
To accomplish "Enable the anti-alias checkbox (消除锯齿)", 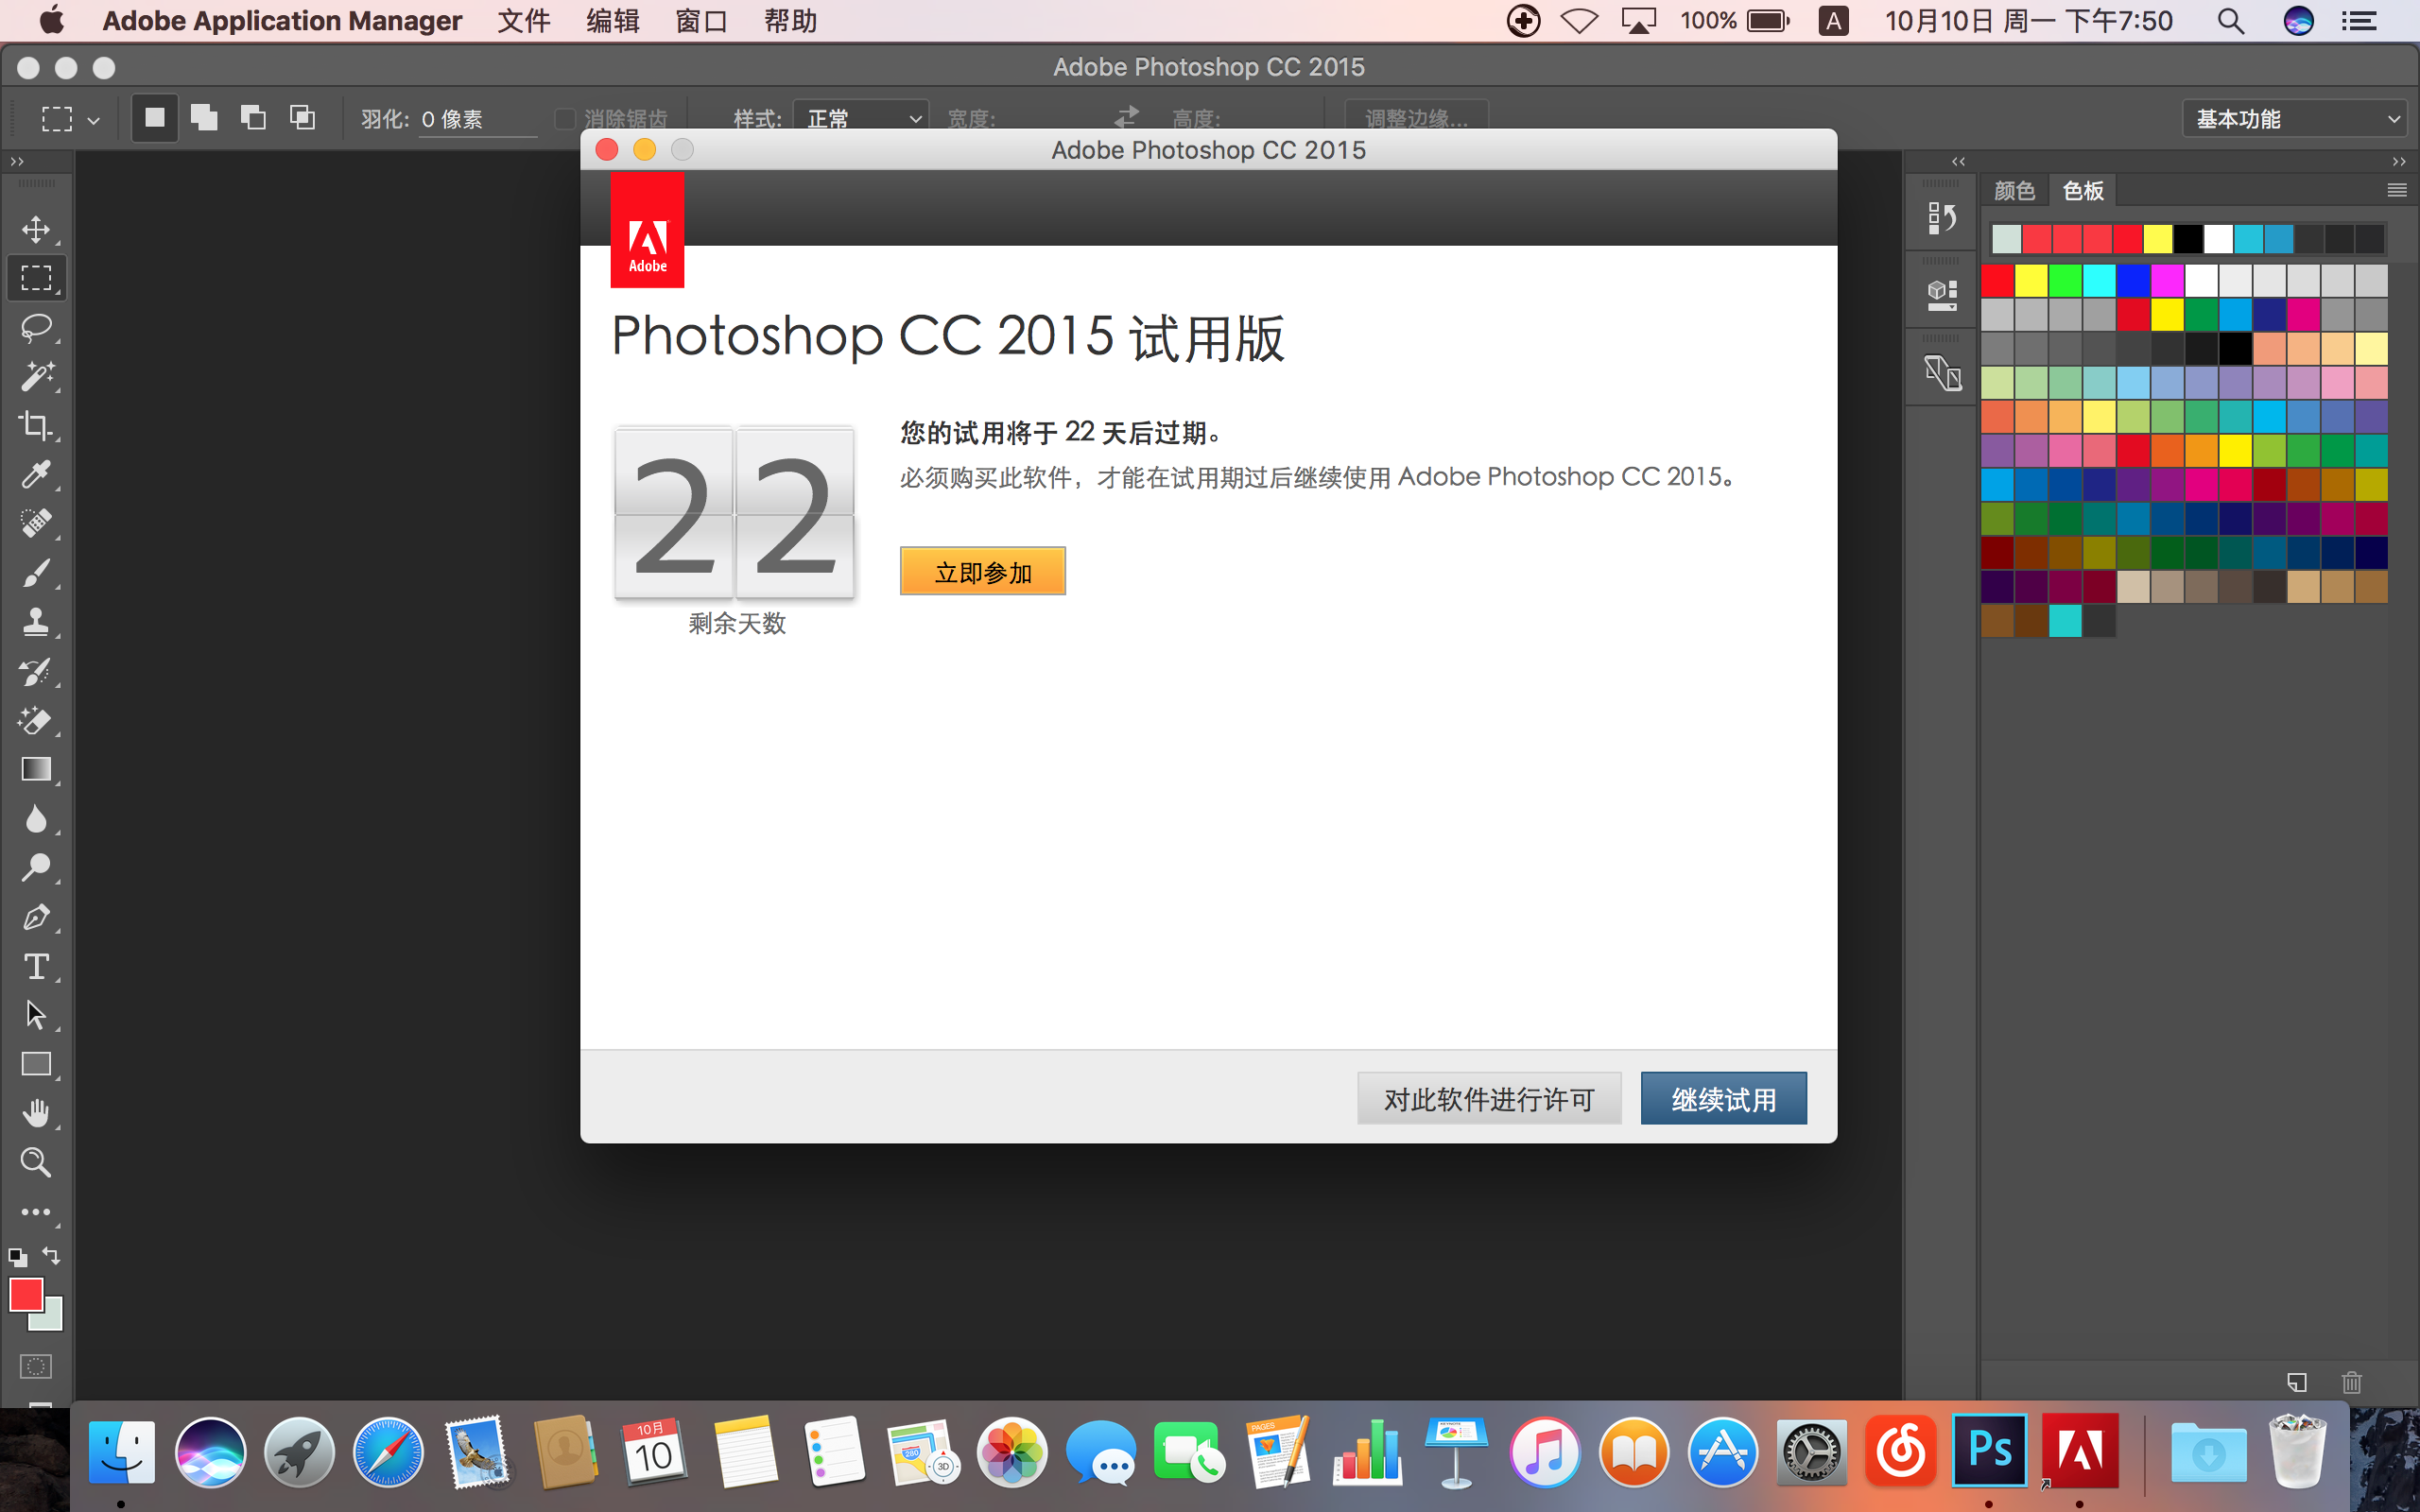I will tap(564, 119).
